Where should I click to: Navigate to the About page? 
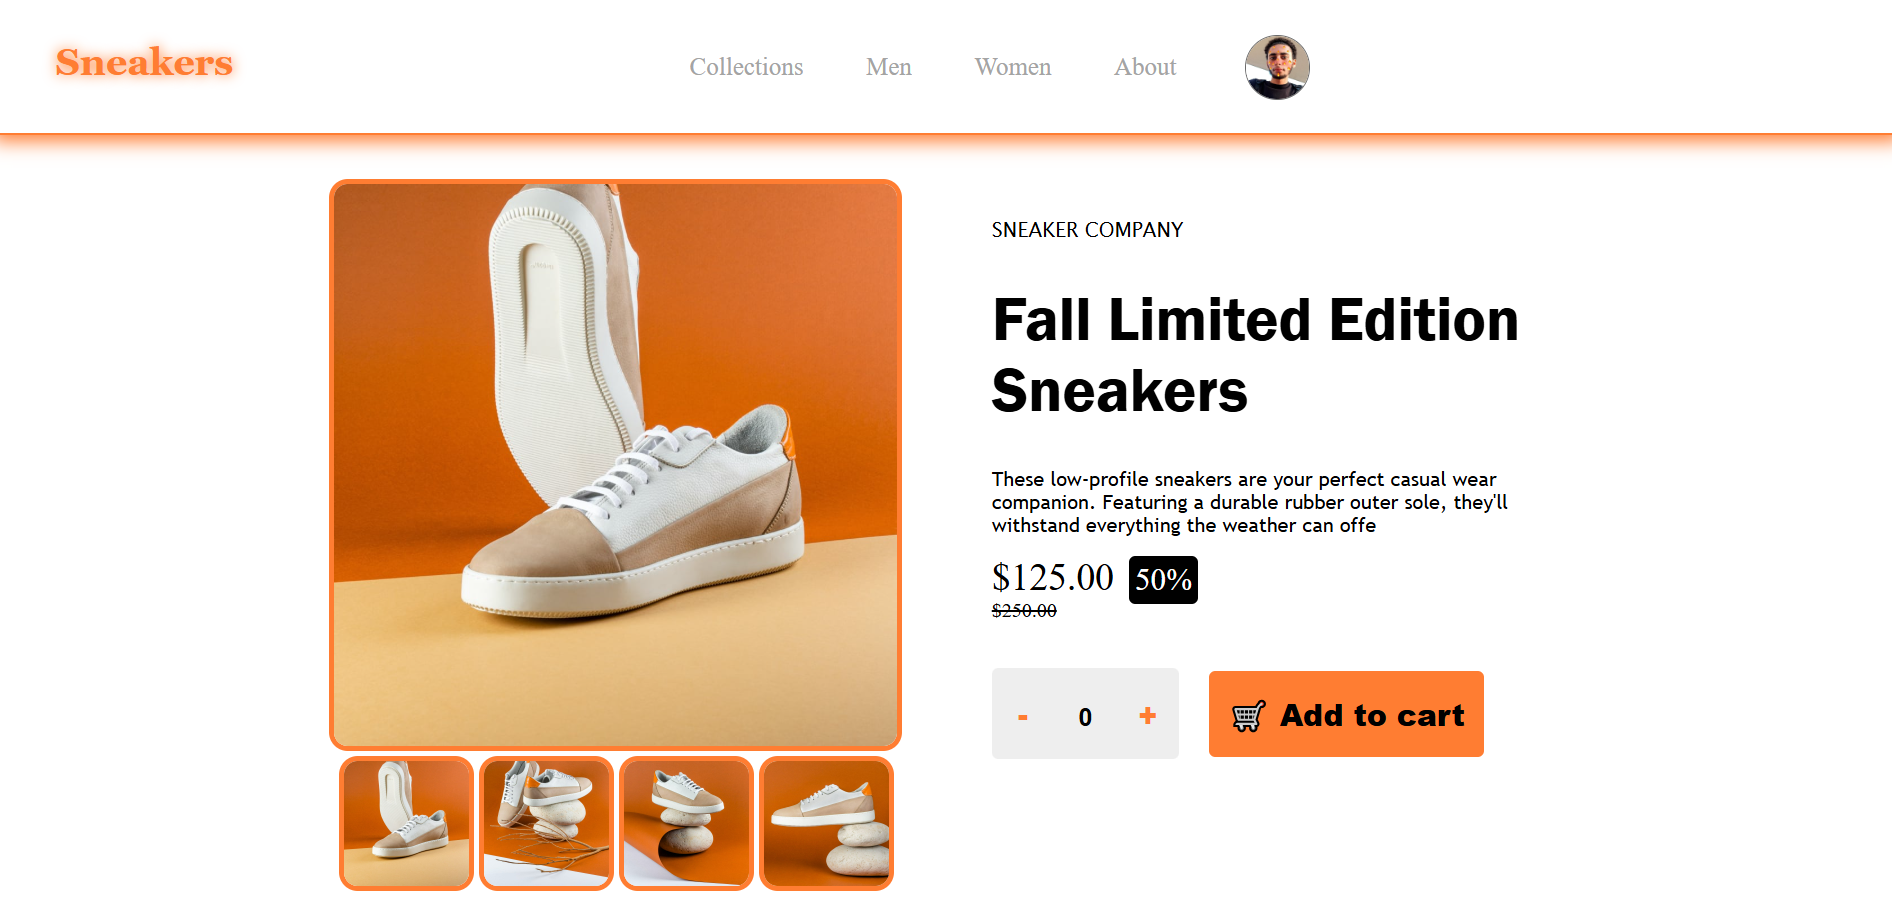[1145, 67]
